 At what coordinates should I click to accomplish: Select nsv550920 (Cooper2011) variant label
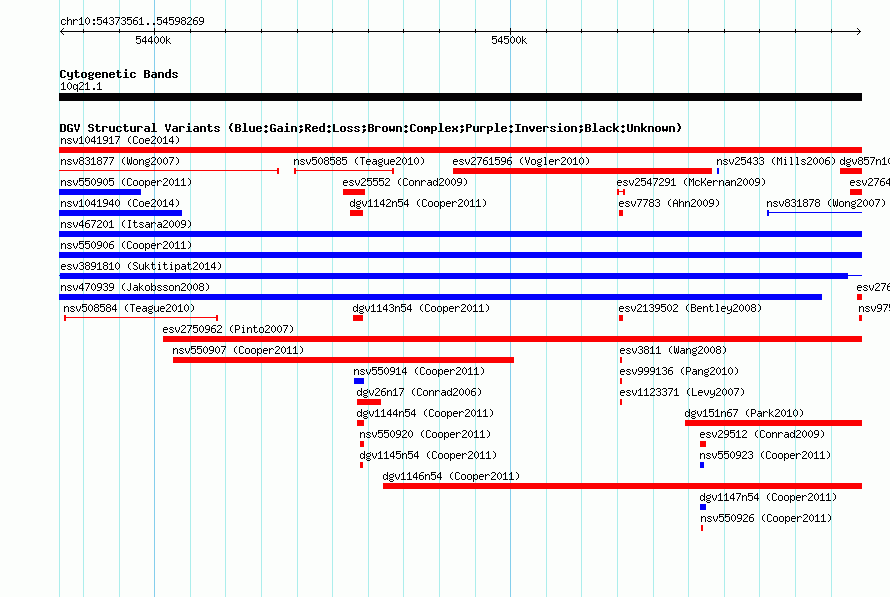click(425, 434)
